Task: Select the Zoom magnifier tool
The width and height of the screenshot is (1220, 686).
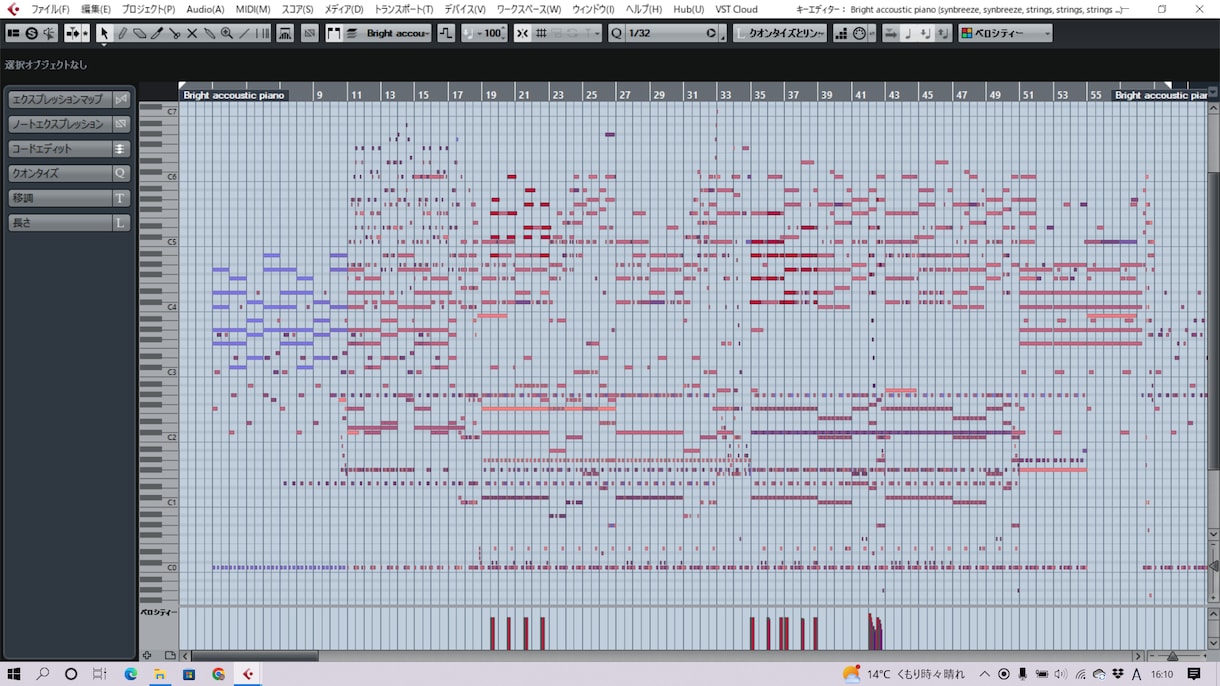Action: pyautogui.click(x=227, y=33)
